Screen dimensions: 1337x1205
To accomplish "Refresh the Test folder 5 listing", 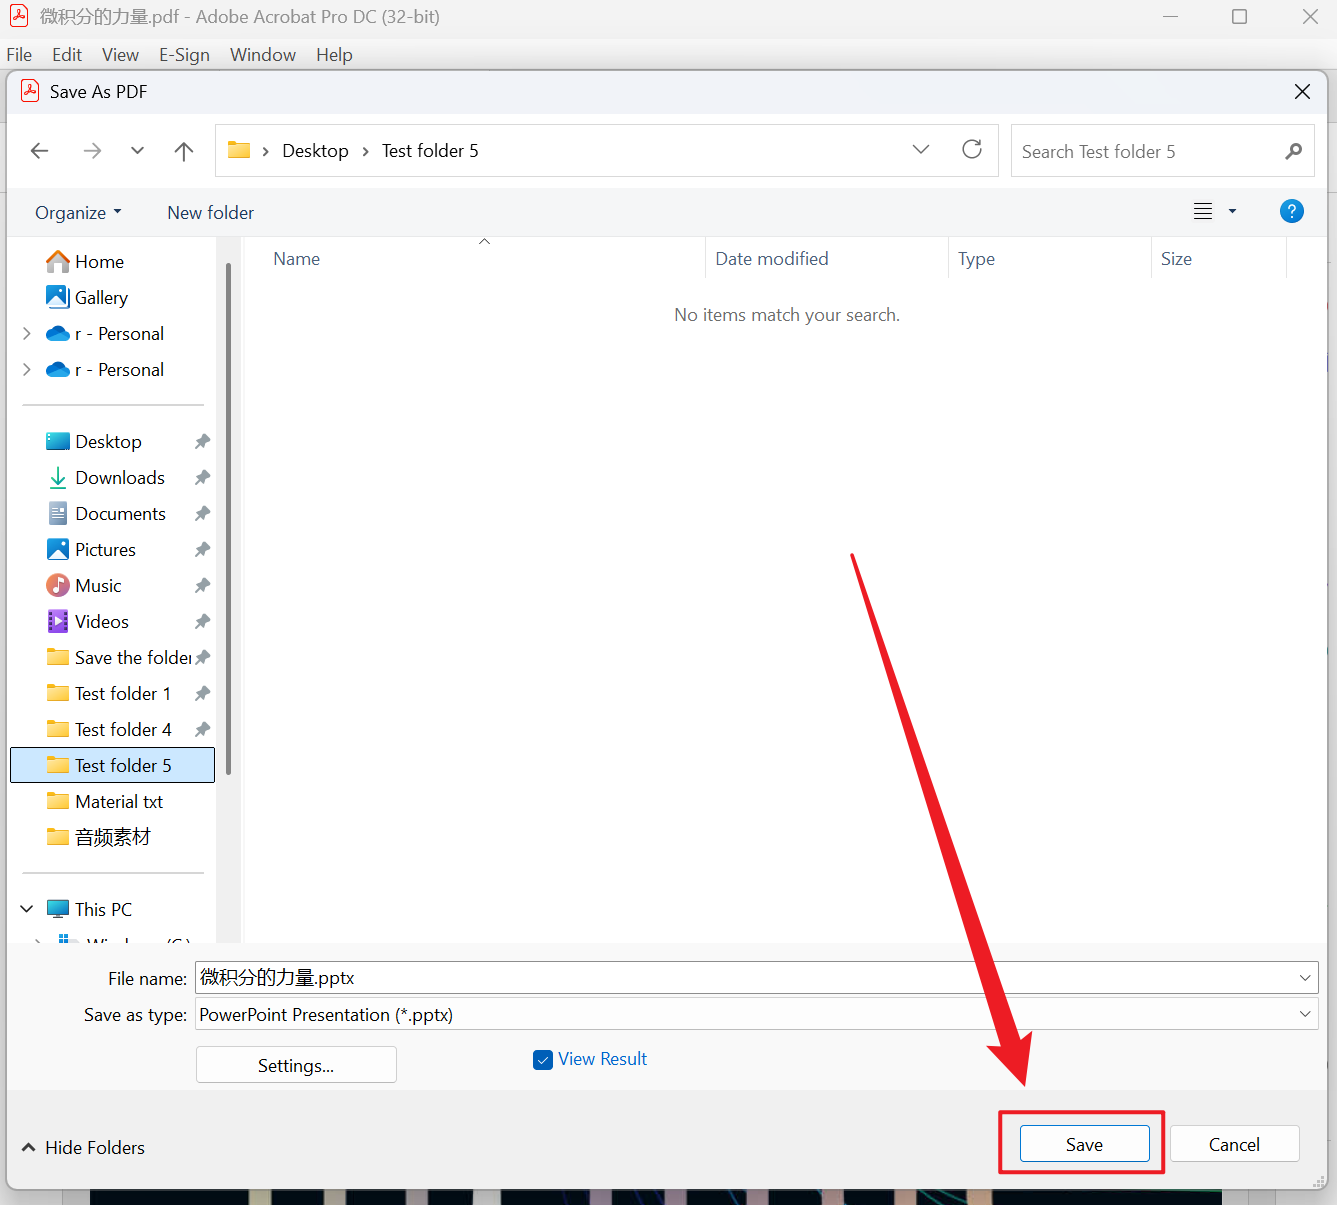I will 971,150.
